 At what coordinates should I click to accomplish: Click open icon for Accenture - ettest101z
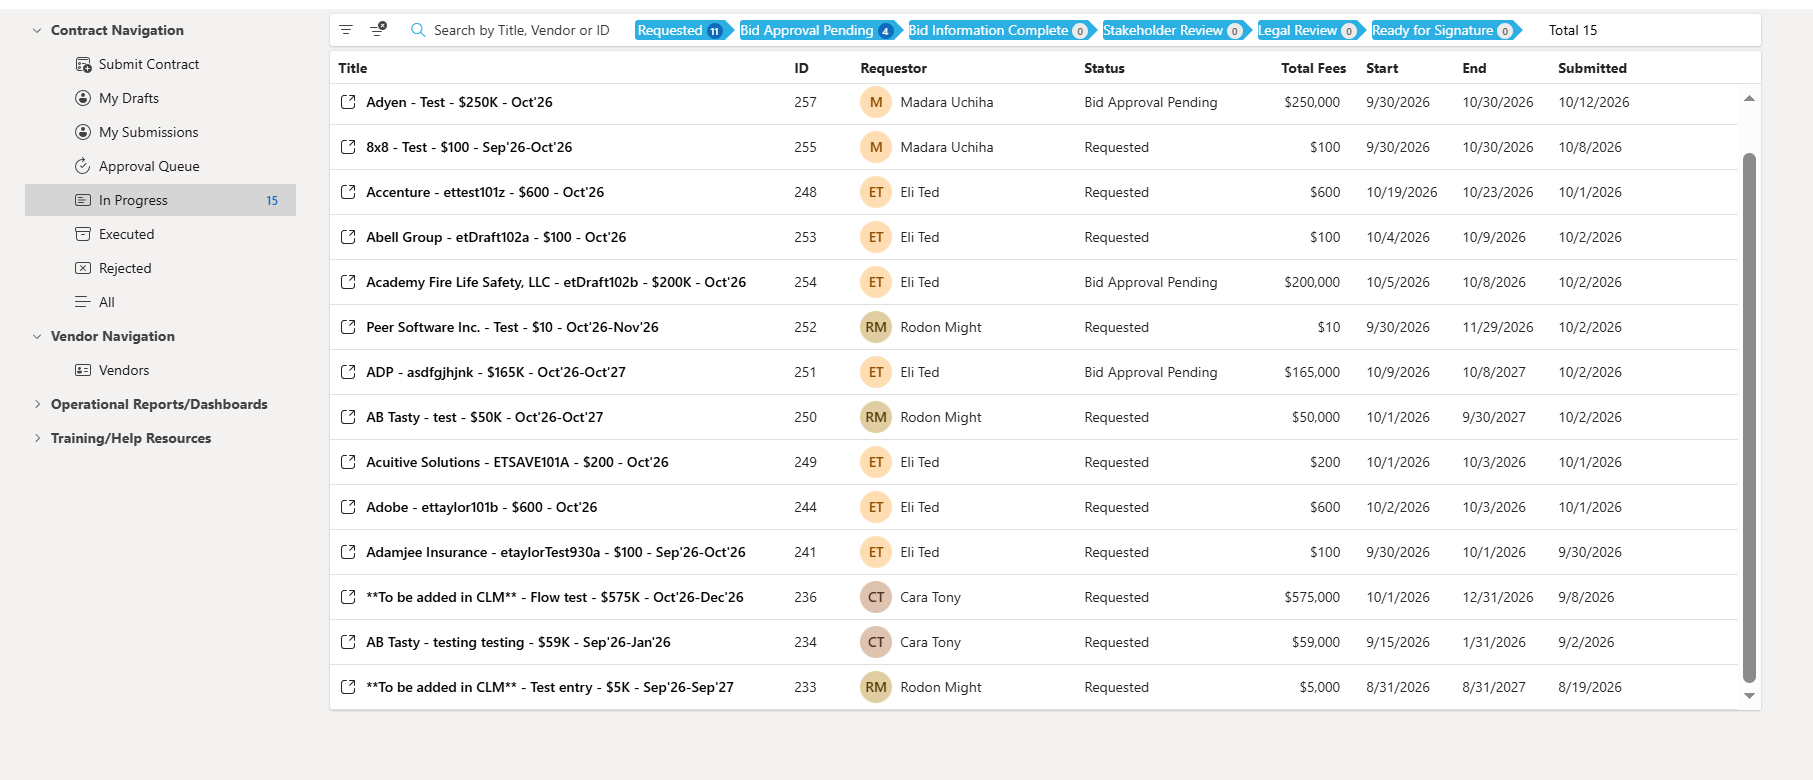[348, 192]
